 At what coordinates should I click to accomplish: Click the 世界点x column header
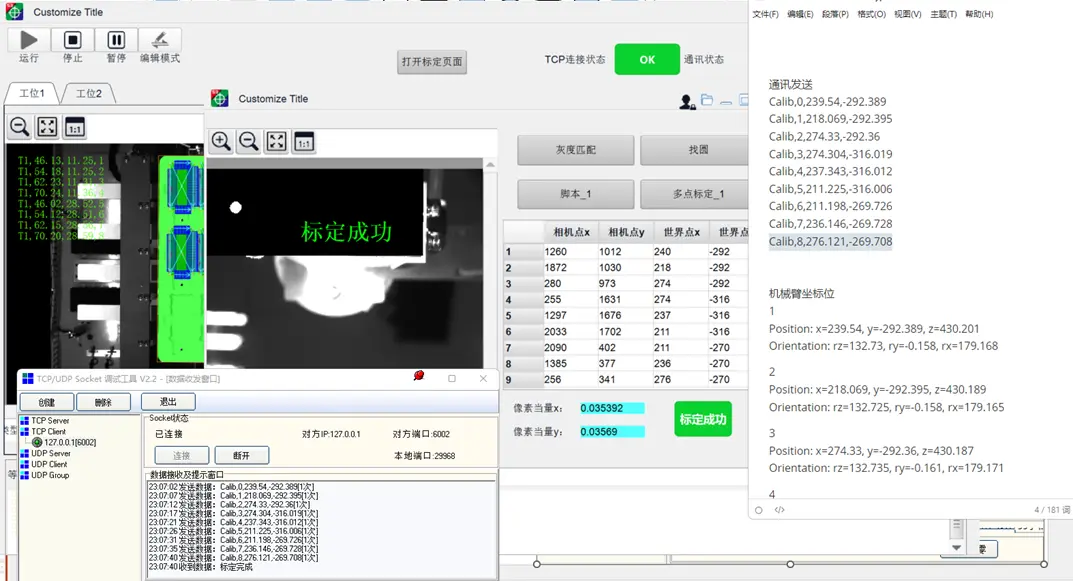(681, 232)
